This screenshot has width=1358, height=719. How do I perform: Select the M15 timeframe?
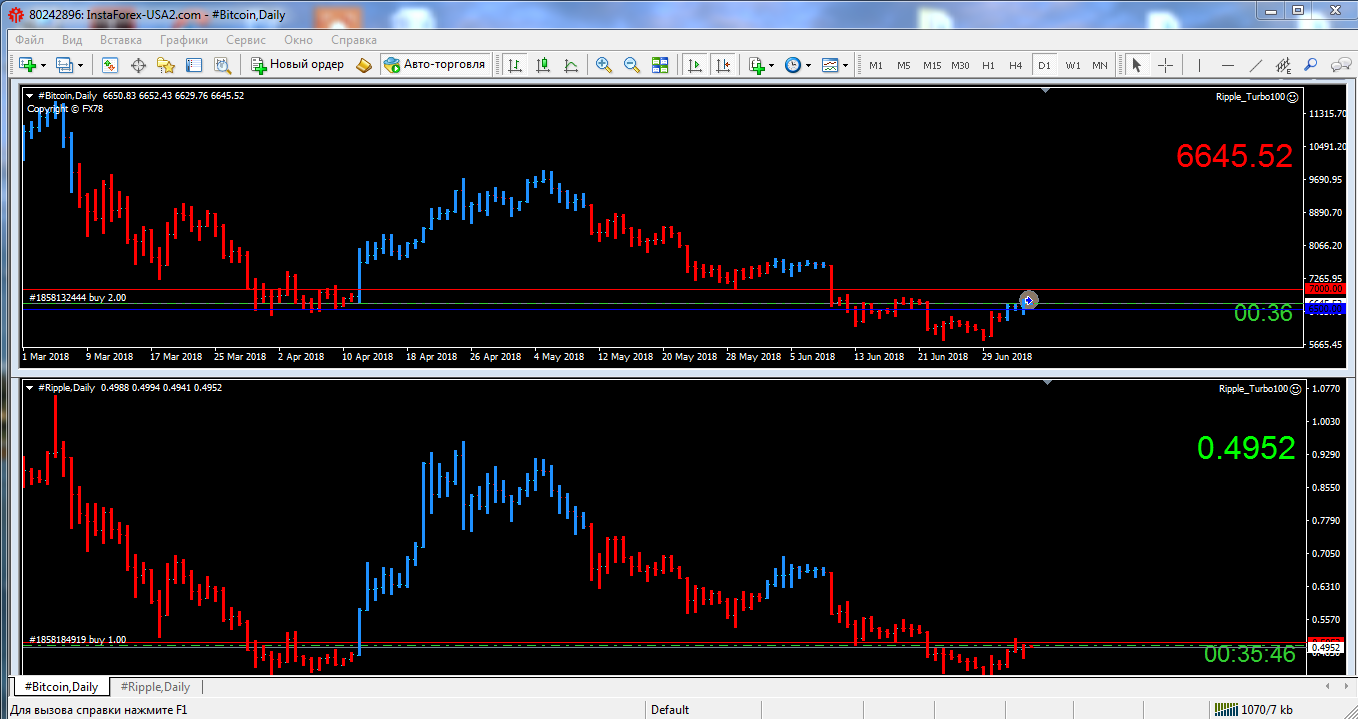(x=932, y=65)
